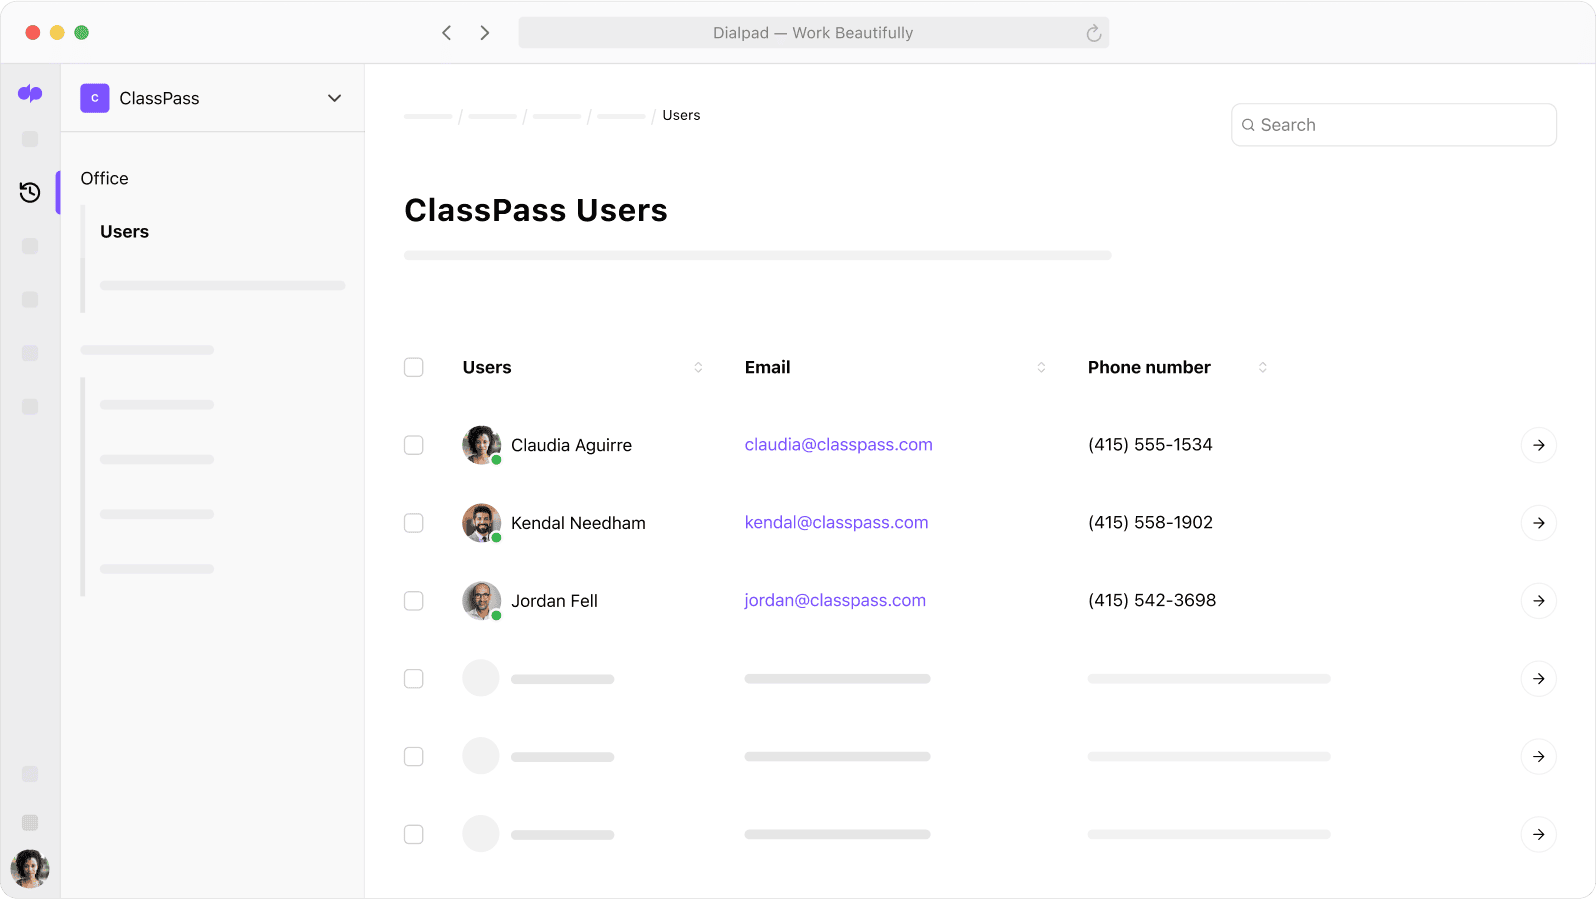Image resolution: width=1596 pixels, height=899 pixels.
Task: Reload the page using the refresh icon
Action: (x=1093, y=33)
